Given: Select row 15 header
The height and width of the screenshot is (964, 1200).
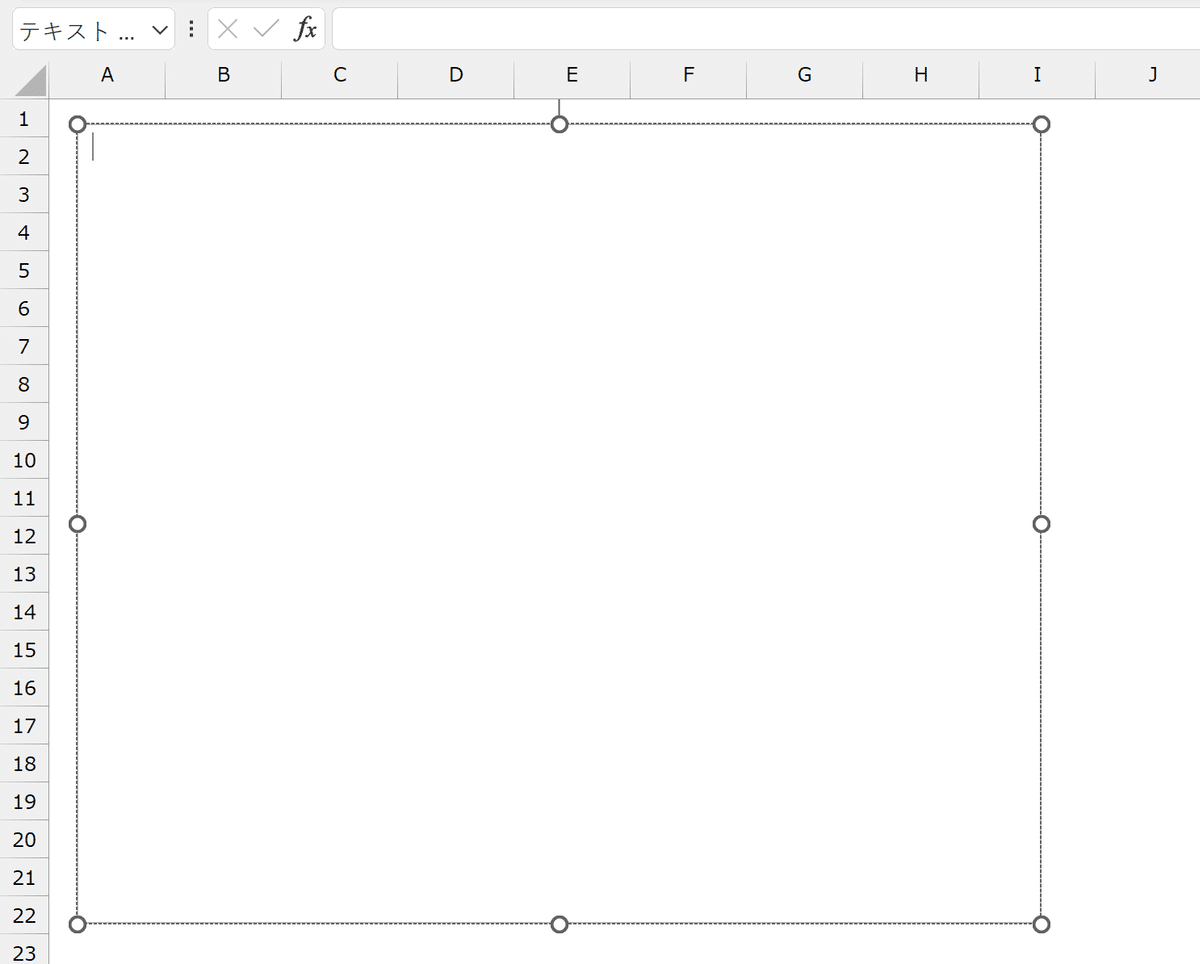Looking at the screenshot, I should (24, 650).
